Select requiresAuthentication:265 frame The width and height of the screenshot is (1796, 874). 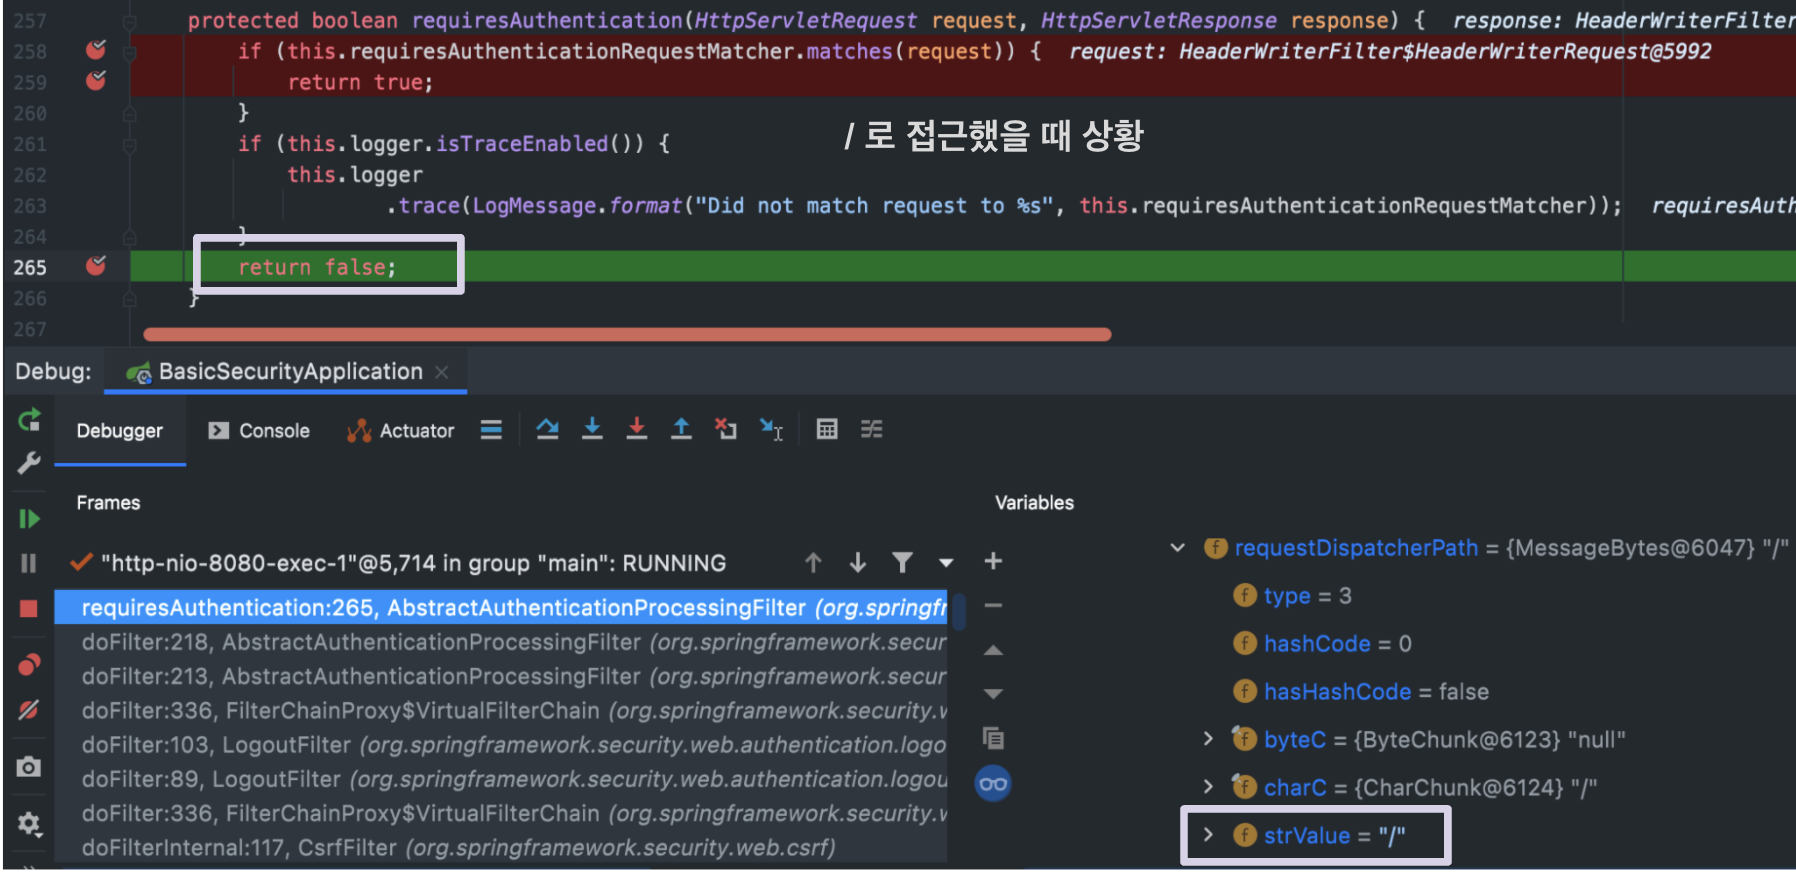click(500, 608)
